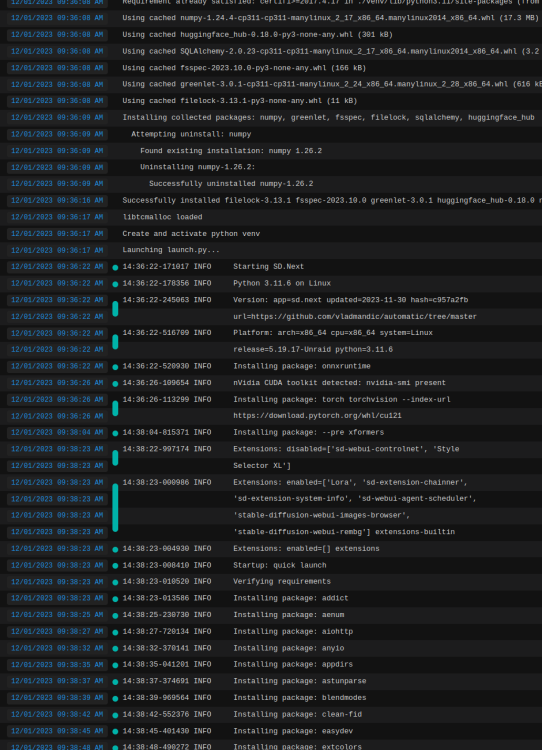Click the 'Platform: arch=x86_64' log message
The width and height of the screenshot is (542, 750).
tap(333, 333)
